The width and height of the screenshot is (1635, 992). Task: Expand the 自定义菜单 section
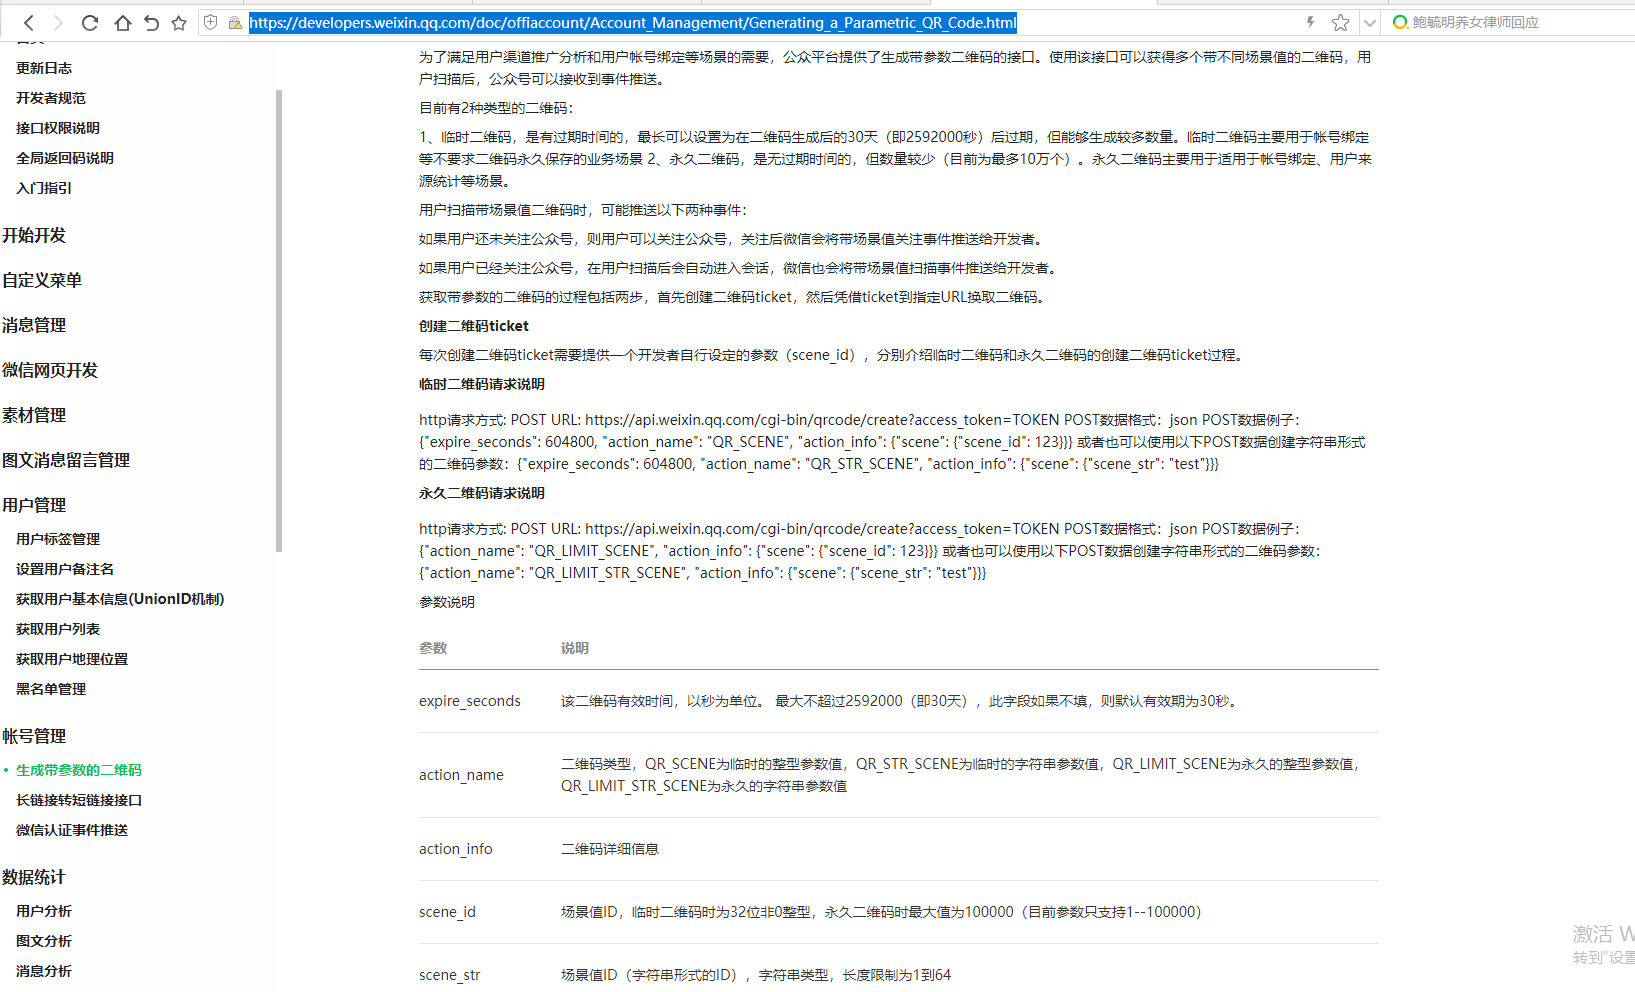click(42, 280)
